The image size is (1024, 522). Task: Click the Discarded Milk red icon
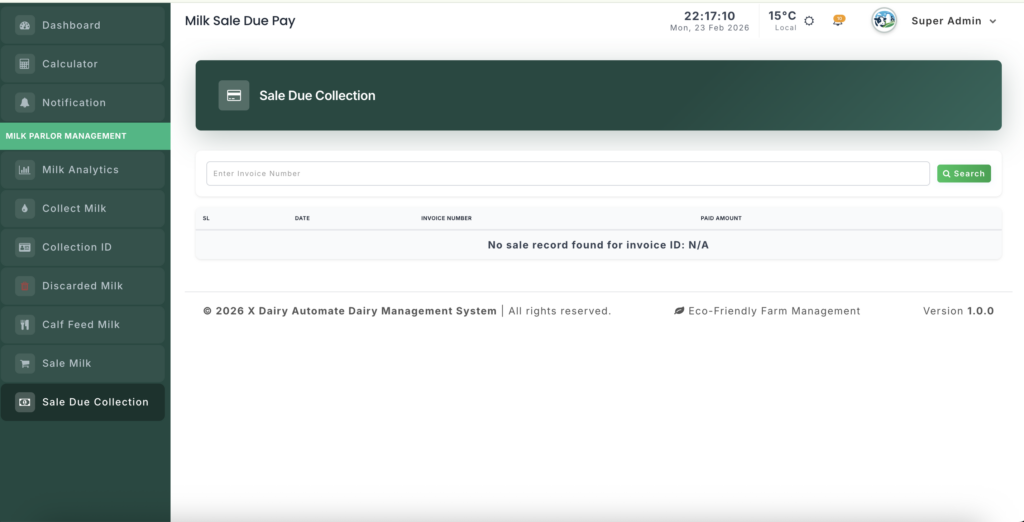pos(25,286)
